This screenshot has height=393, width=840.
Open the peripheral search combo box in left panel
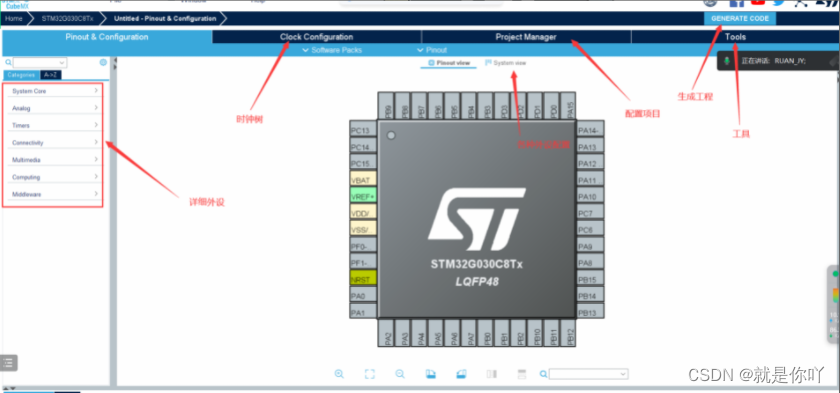40,62
